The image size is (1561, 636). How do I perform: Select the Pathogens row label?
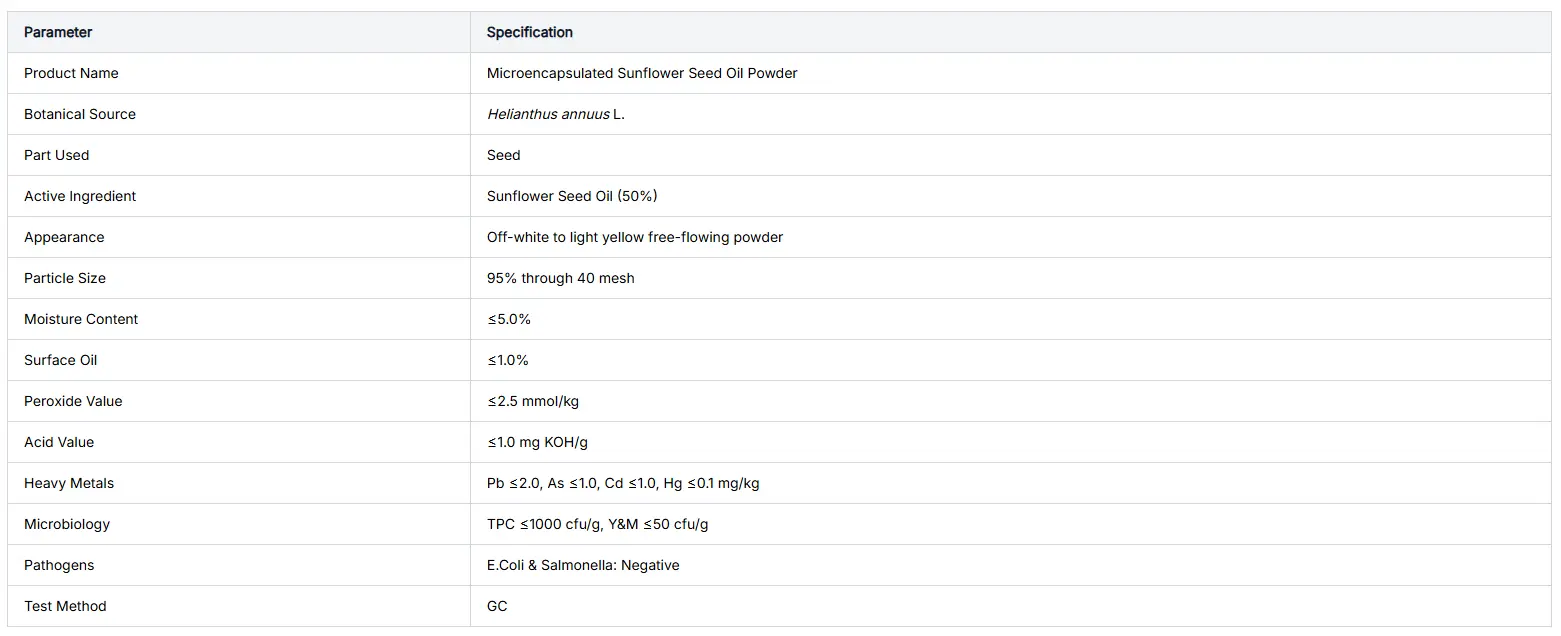(59, 565)
